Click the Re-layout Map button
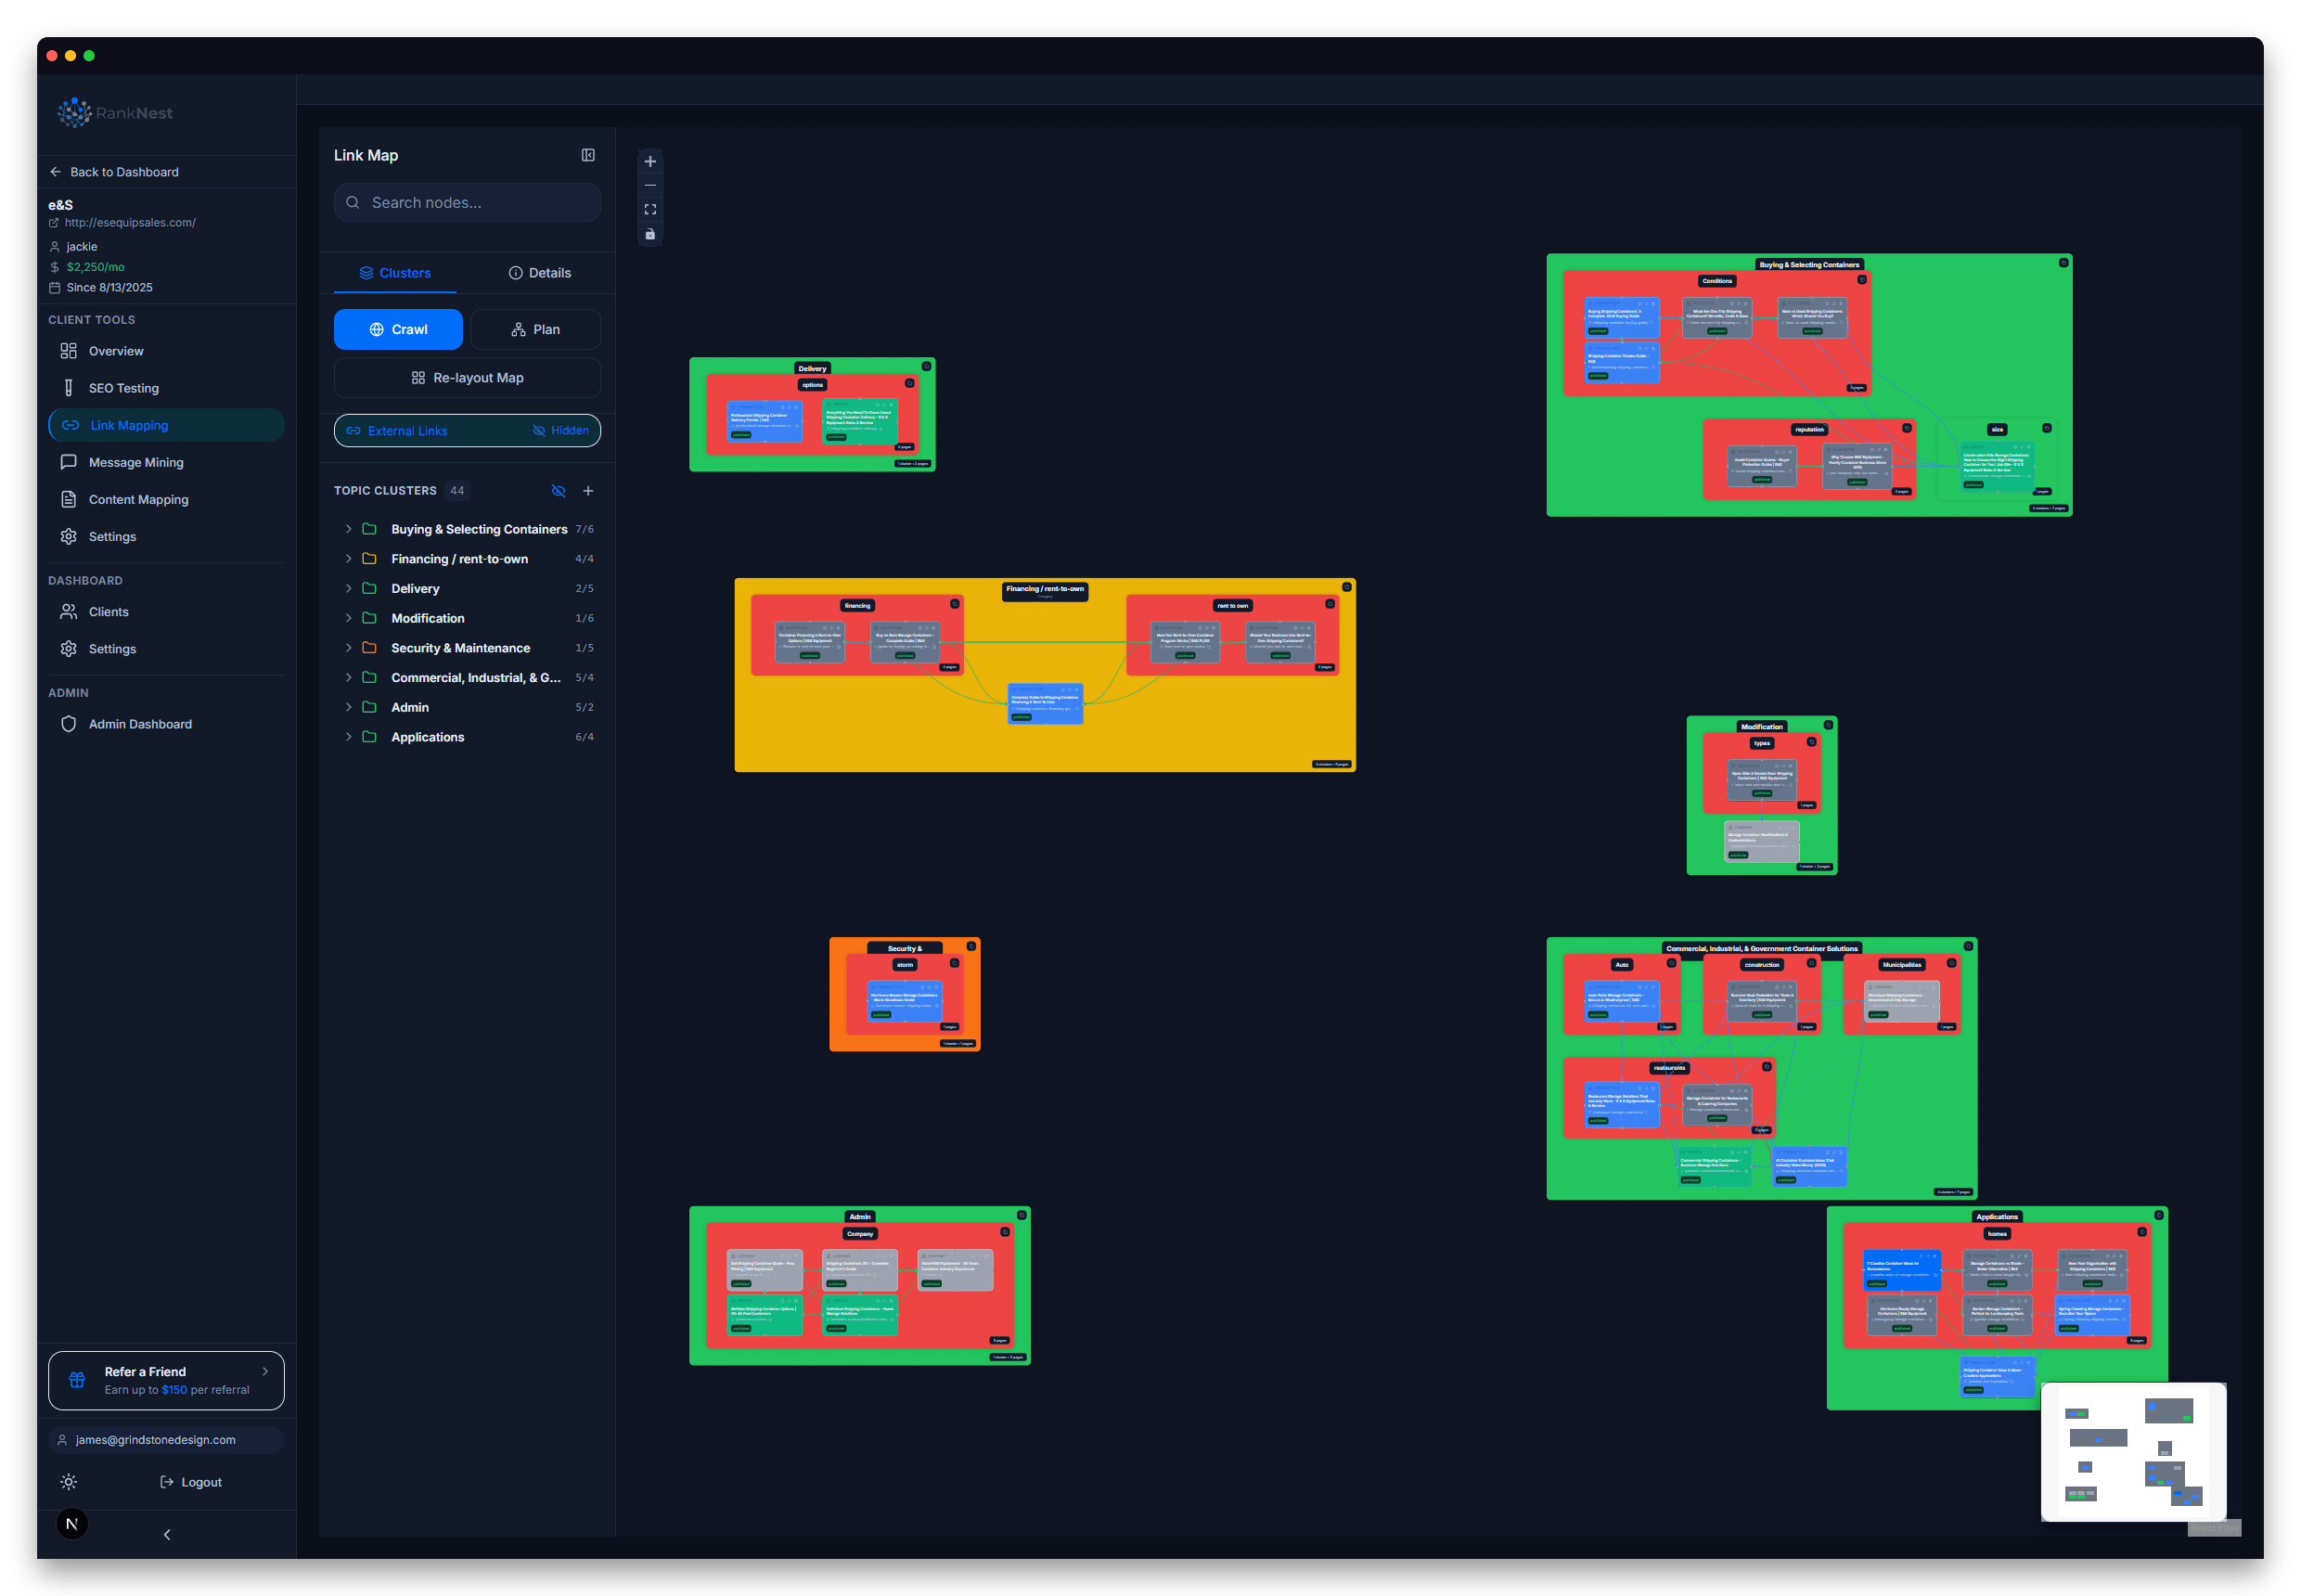 coord(466,377)
